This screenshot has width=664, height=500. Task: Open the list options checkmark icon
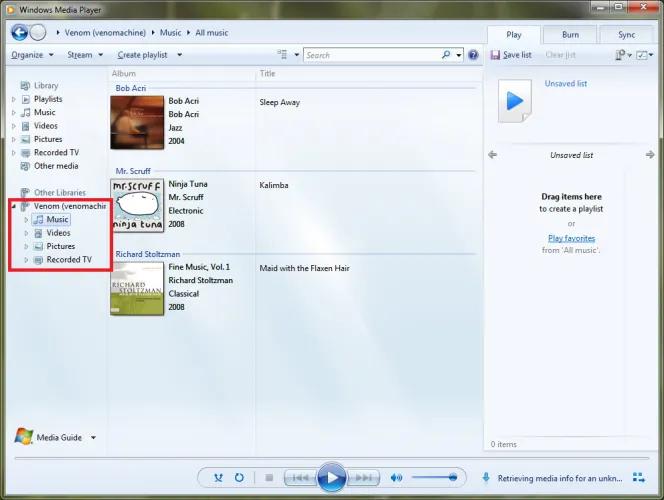pyautogui.click(x=642, y=55)
